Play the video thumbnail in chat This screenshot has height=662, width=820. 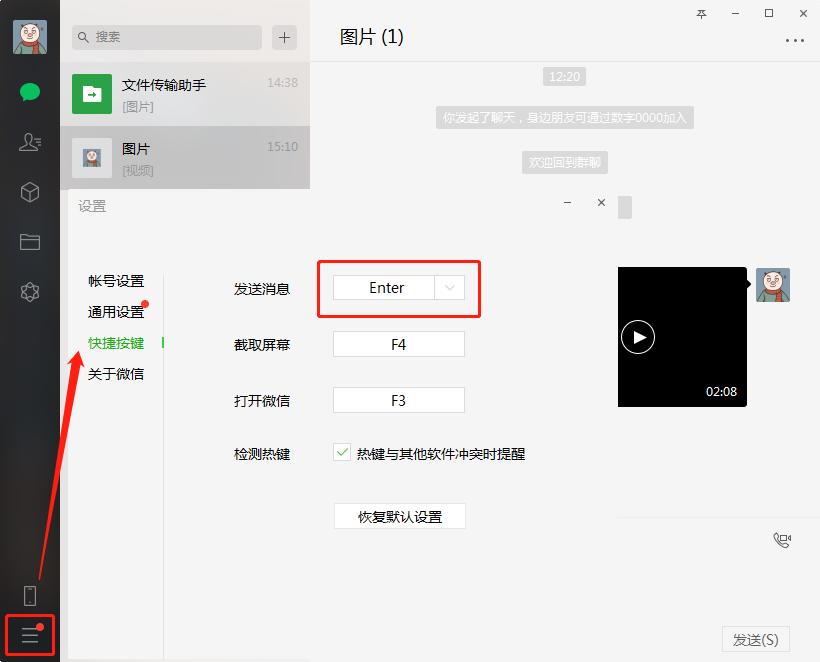click(638, 337)
